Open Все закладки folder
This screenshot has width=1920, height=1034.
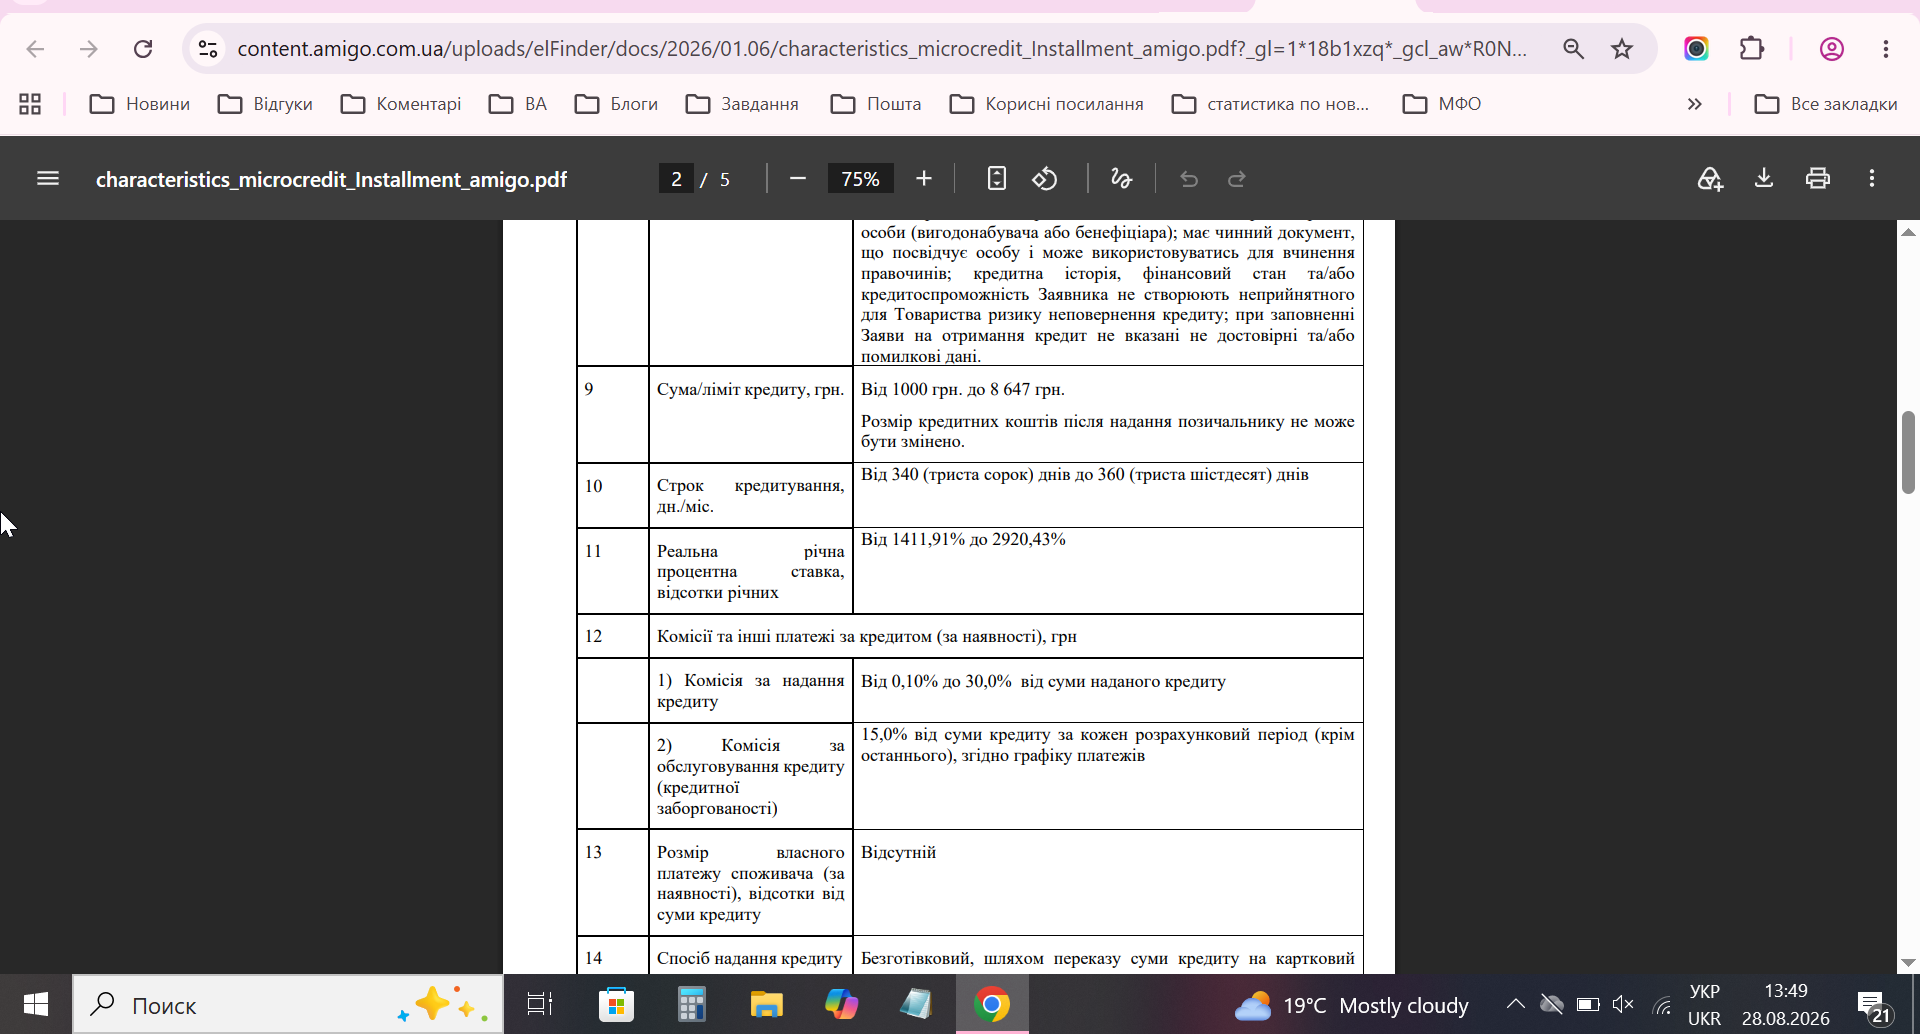(x=1826, y=104)
